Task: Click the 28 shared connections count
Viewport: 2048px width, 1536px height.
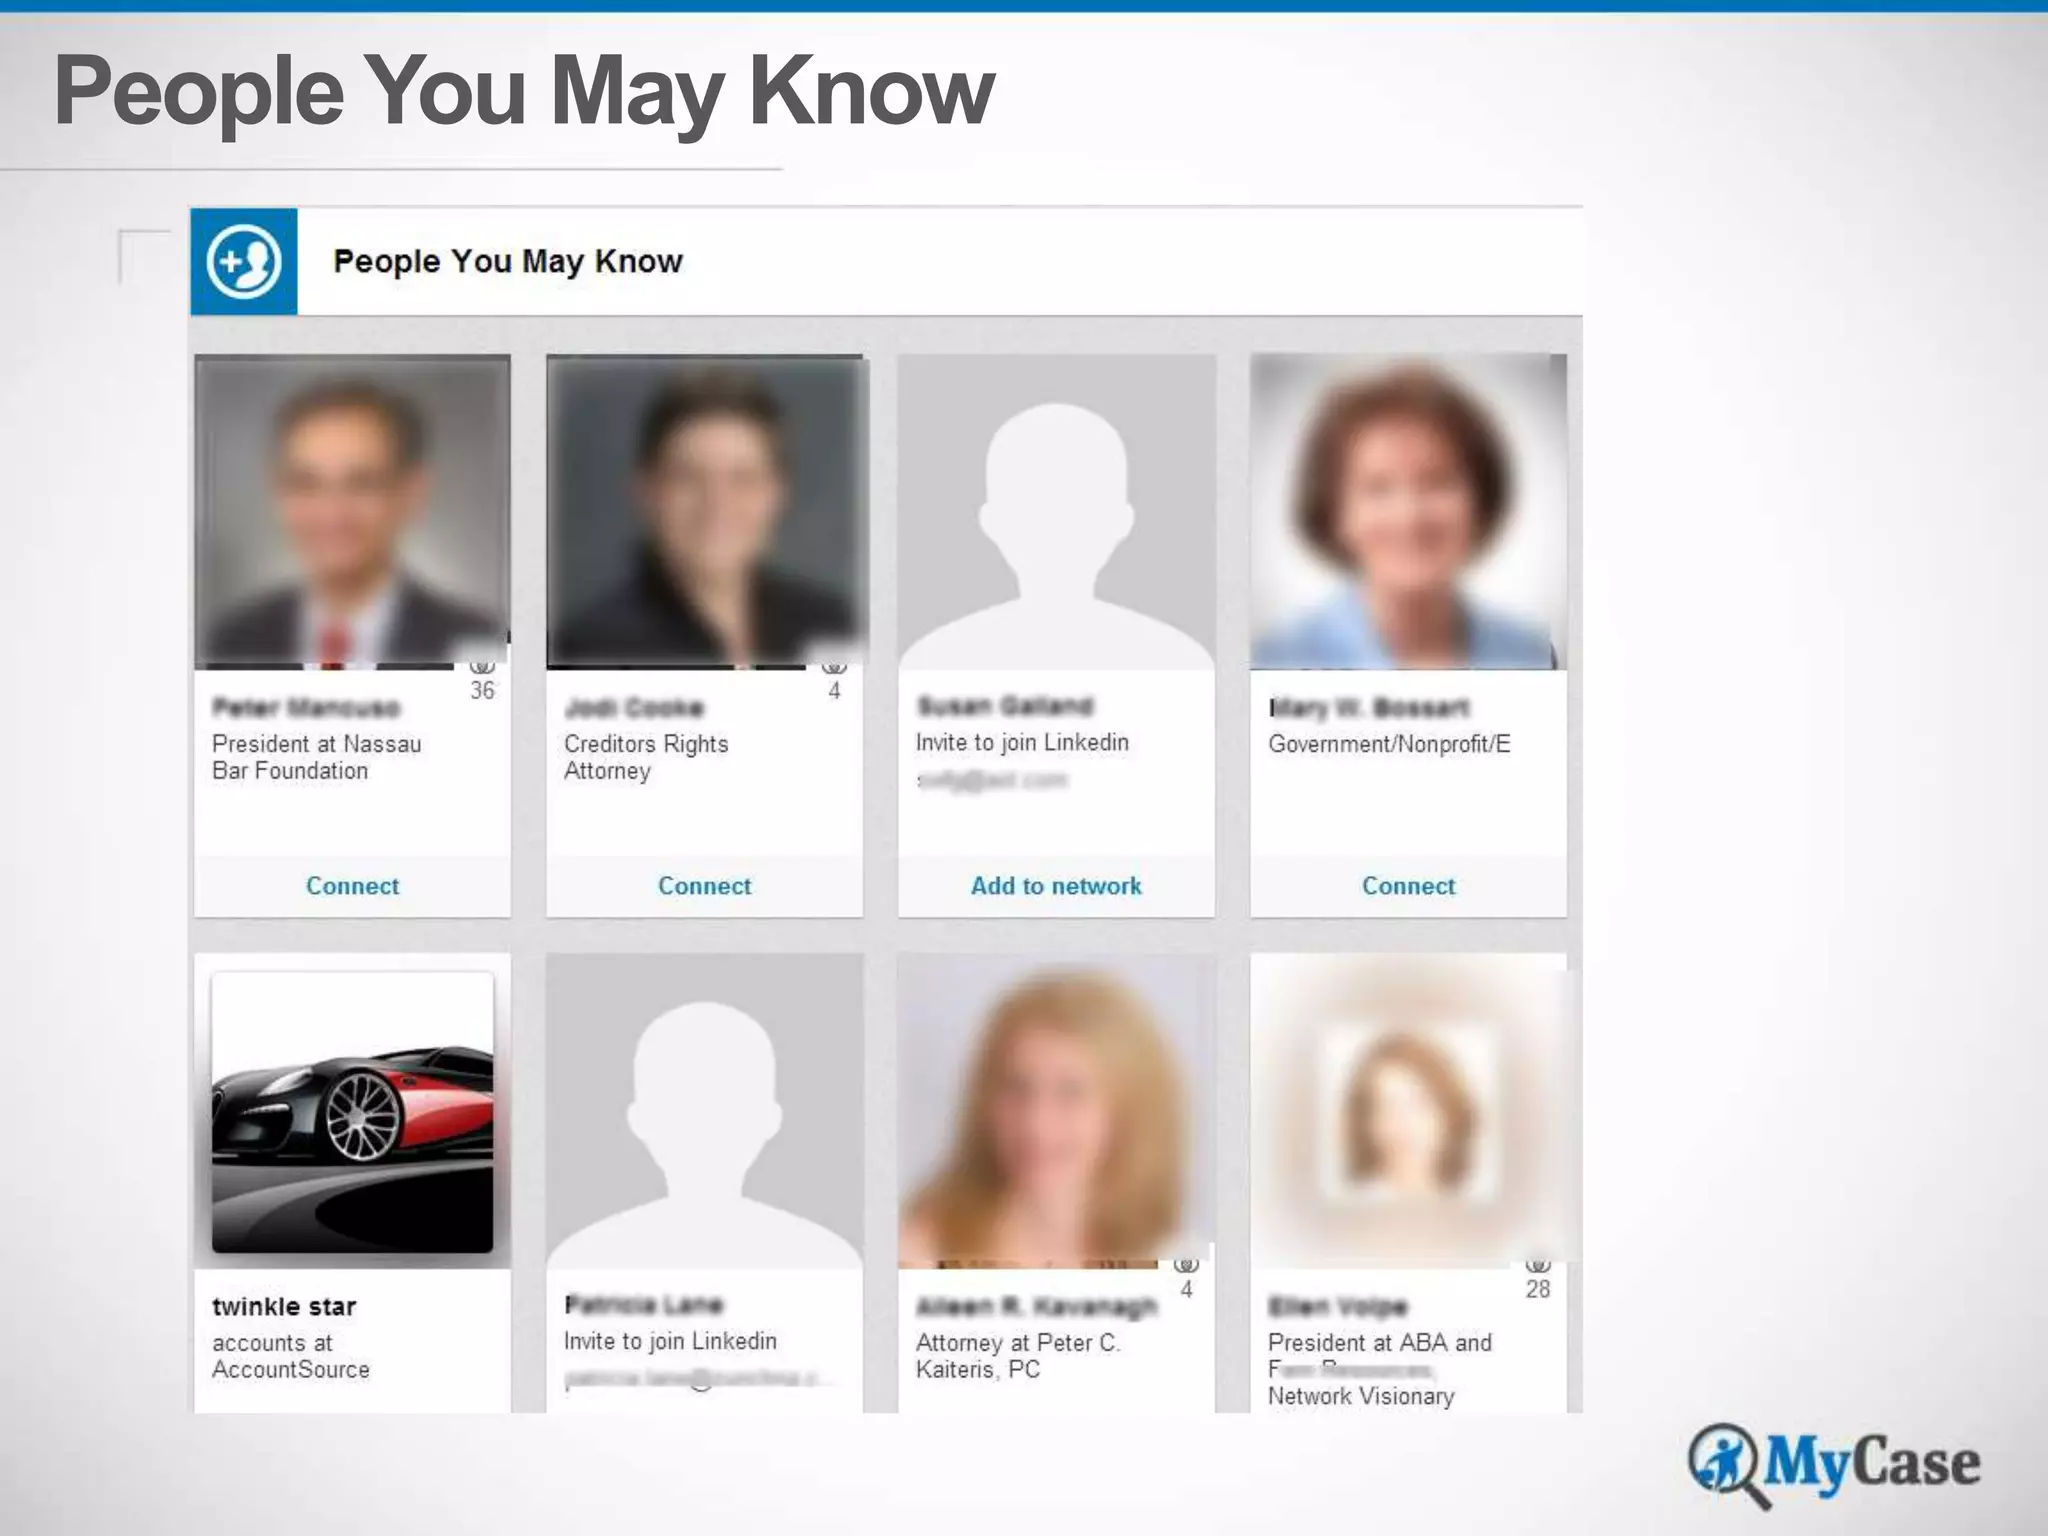Action: (1538, 1290)
